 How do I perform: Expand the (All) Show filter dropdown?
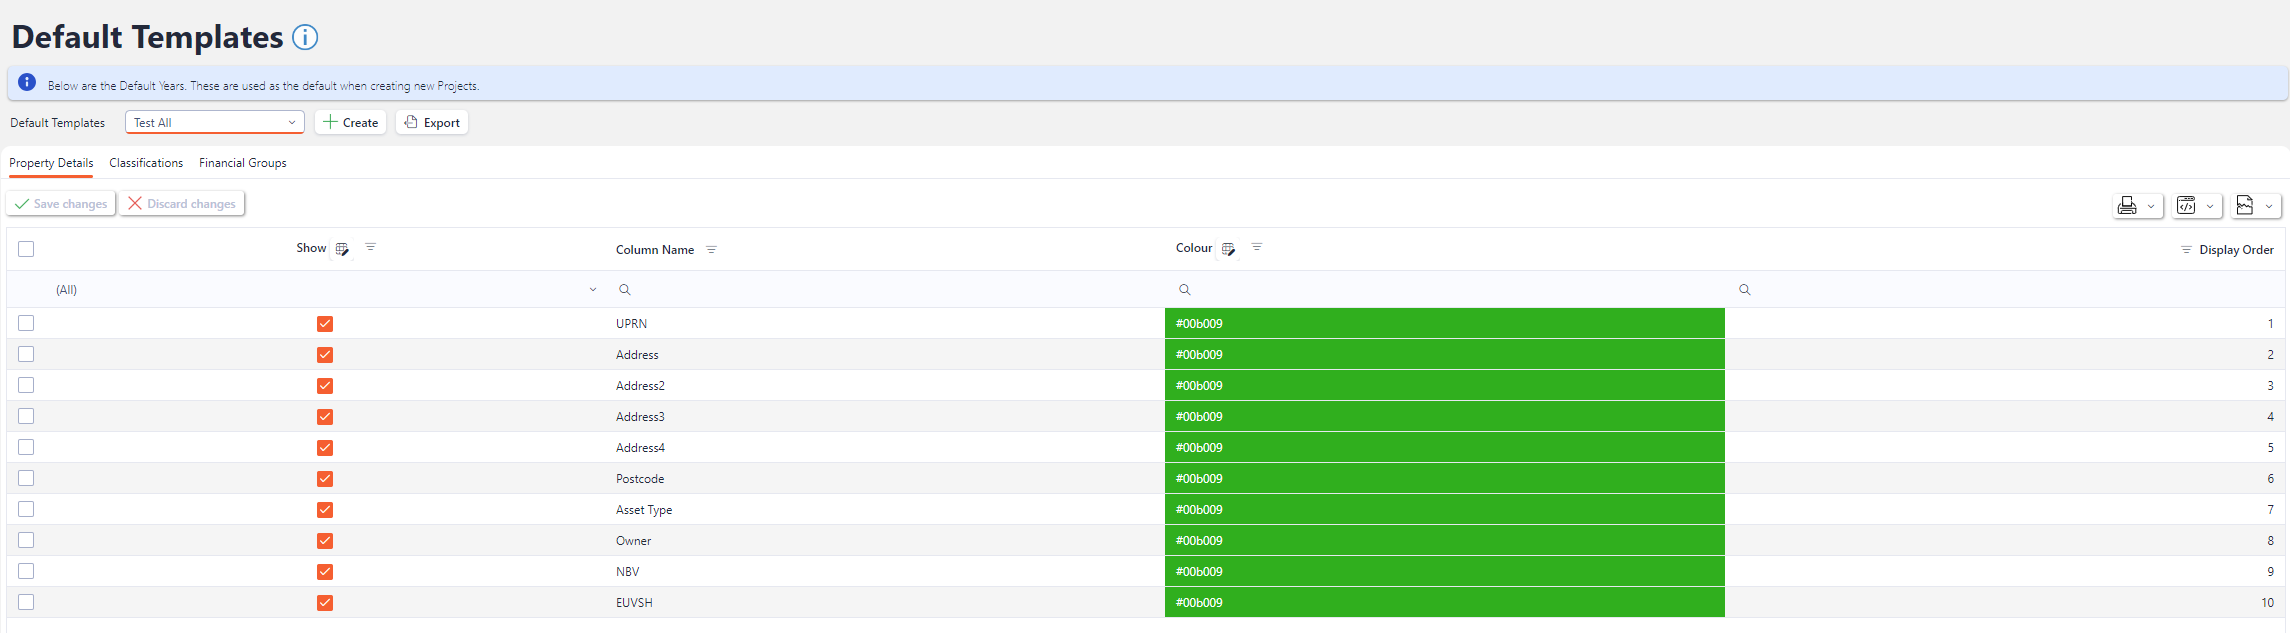pyautogui.click(x=592, y=290)
